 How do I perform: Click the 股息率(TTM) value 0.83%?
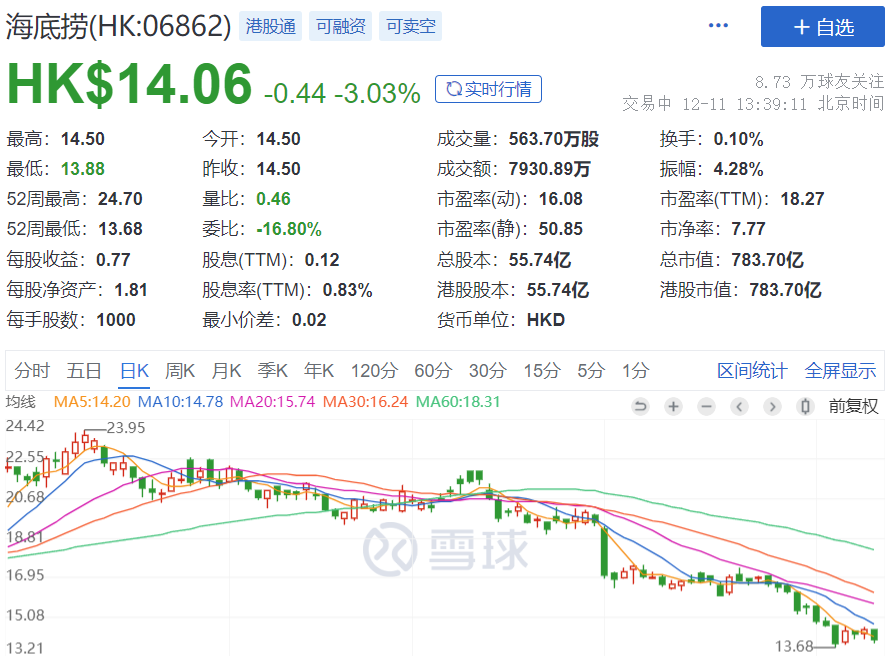click(x=347, y=290)
